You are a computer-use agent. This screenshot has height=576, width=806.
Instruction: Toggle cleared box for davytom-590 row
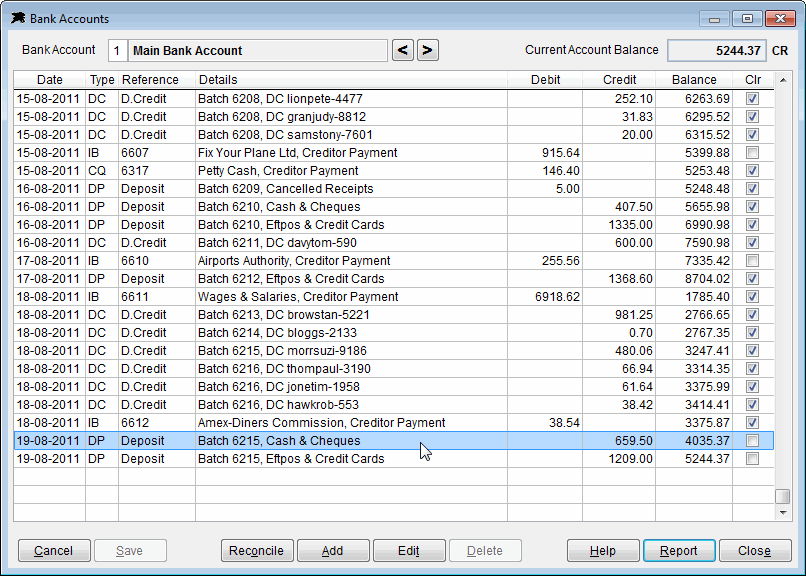tap(753, 243)
